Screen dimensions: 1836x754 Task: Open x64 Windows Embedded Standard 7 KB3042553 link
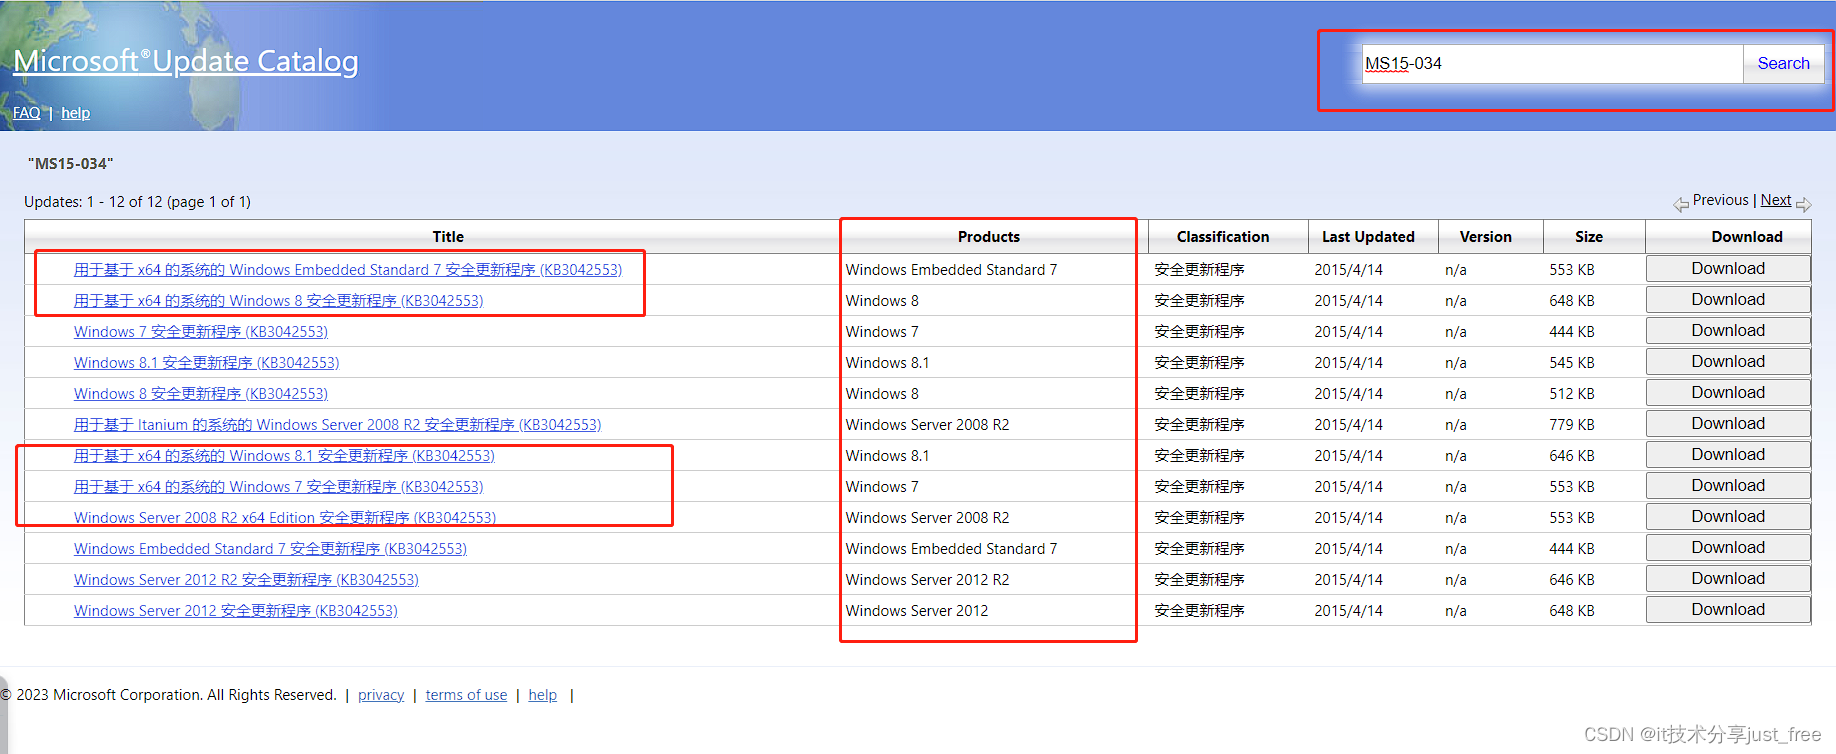pos(348,270)
